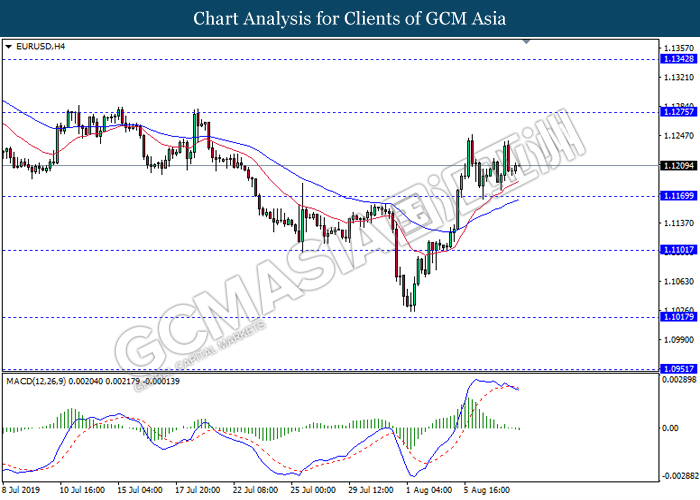
Task: Select the 1.10630 price axis value
Action: pyautogui.click(x=679, y=281)
